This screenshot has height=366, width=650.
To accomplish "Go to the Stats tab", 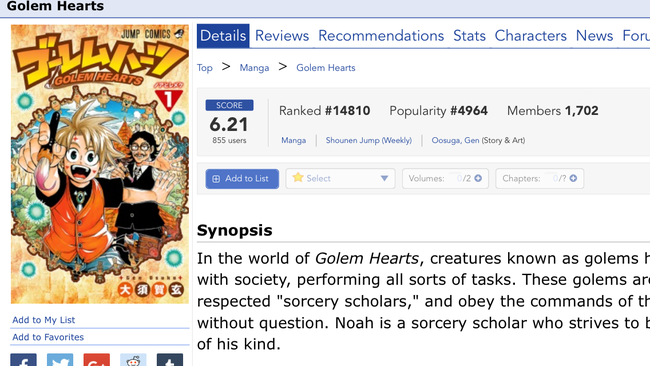I will 469,36.
